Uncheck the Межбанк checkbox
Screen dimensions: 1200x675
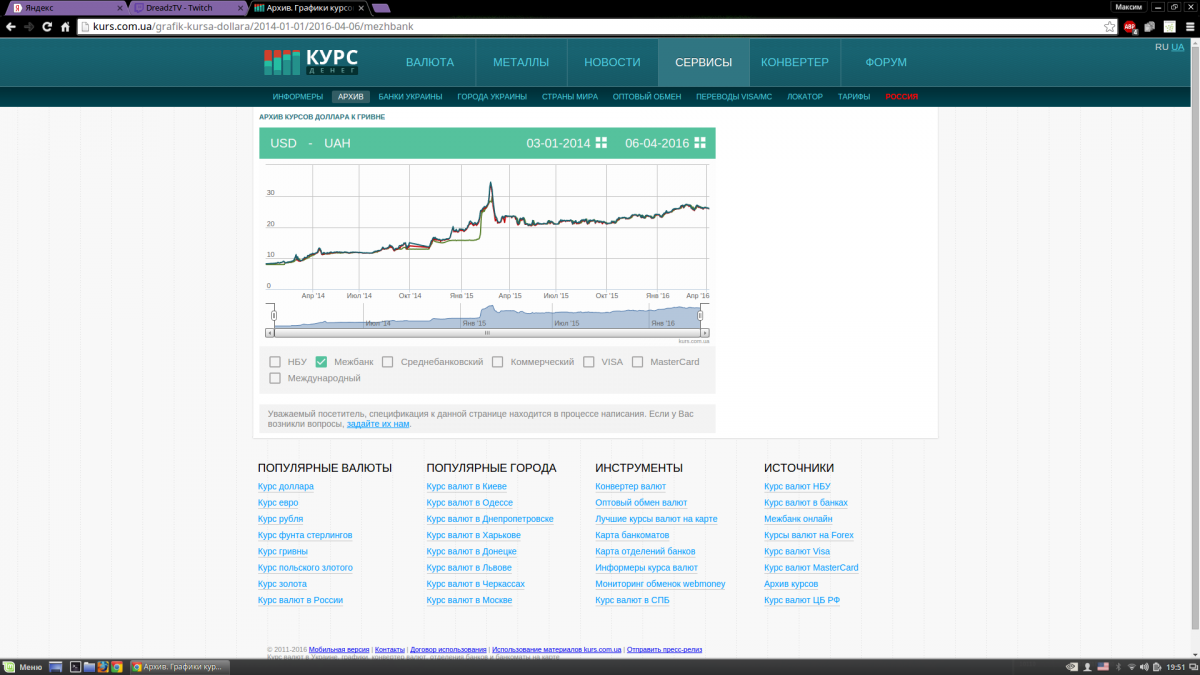click(x=321, y=362)
